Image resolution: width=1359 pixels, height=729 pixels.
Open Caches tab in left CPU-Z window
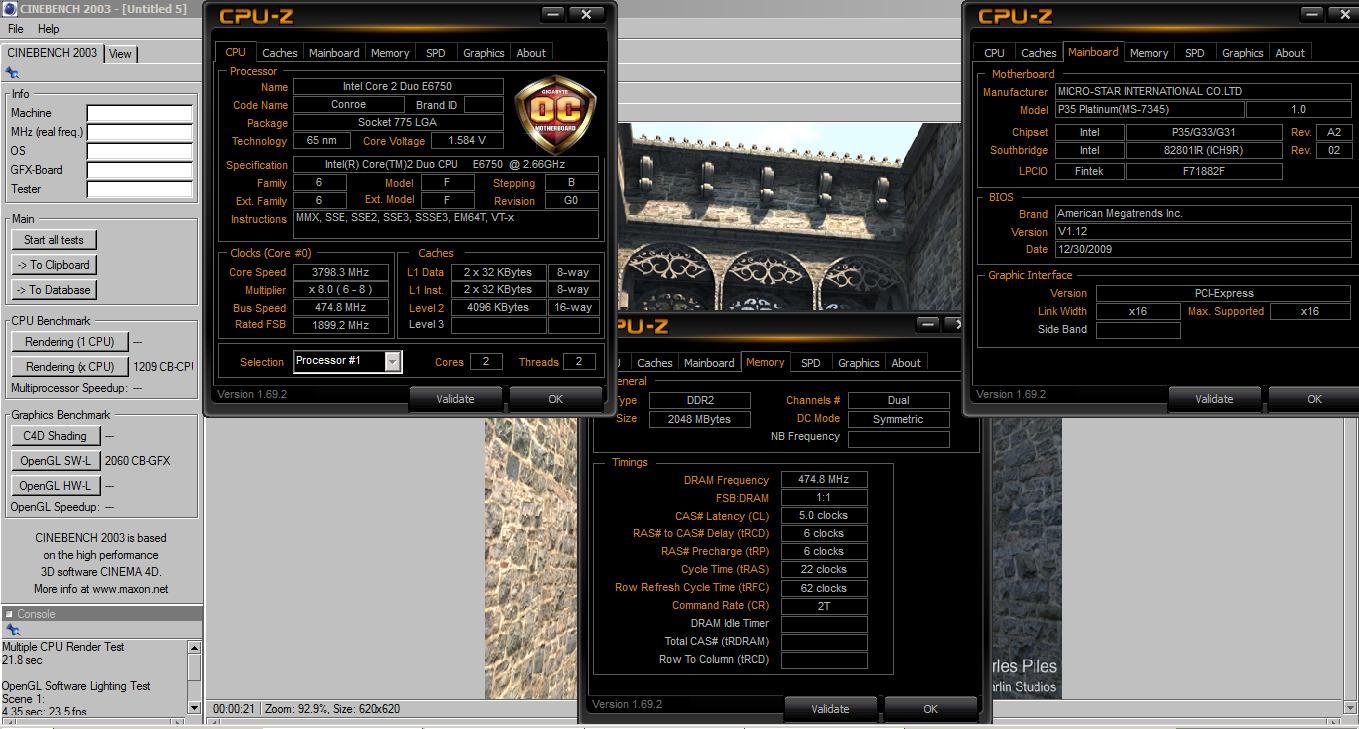pos(280,53)
